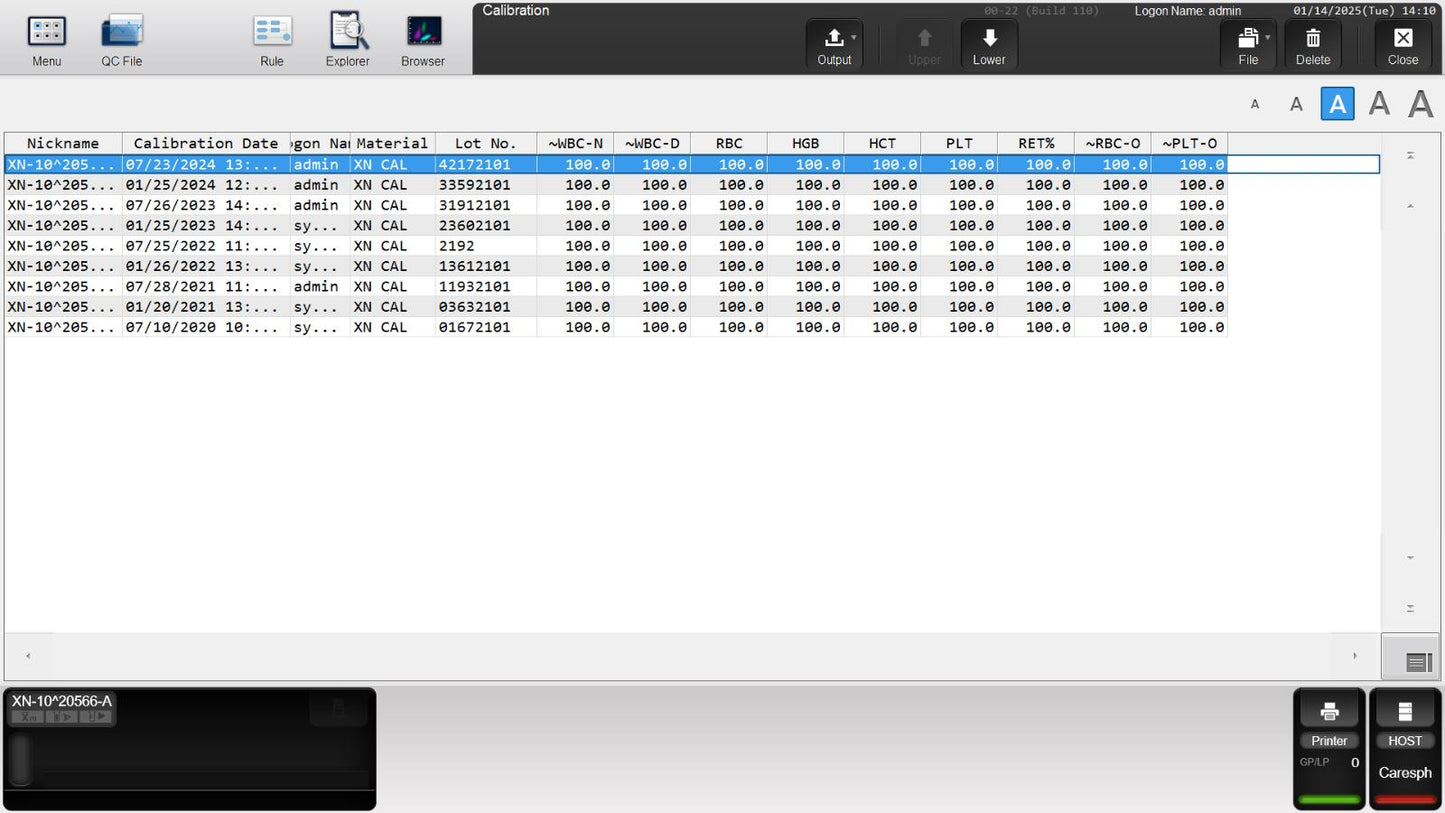The height and width of the screenshot is (813, 1445).
Task: Launch the Explorer icon
Action: point(348,41)
